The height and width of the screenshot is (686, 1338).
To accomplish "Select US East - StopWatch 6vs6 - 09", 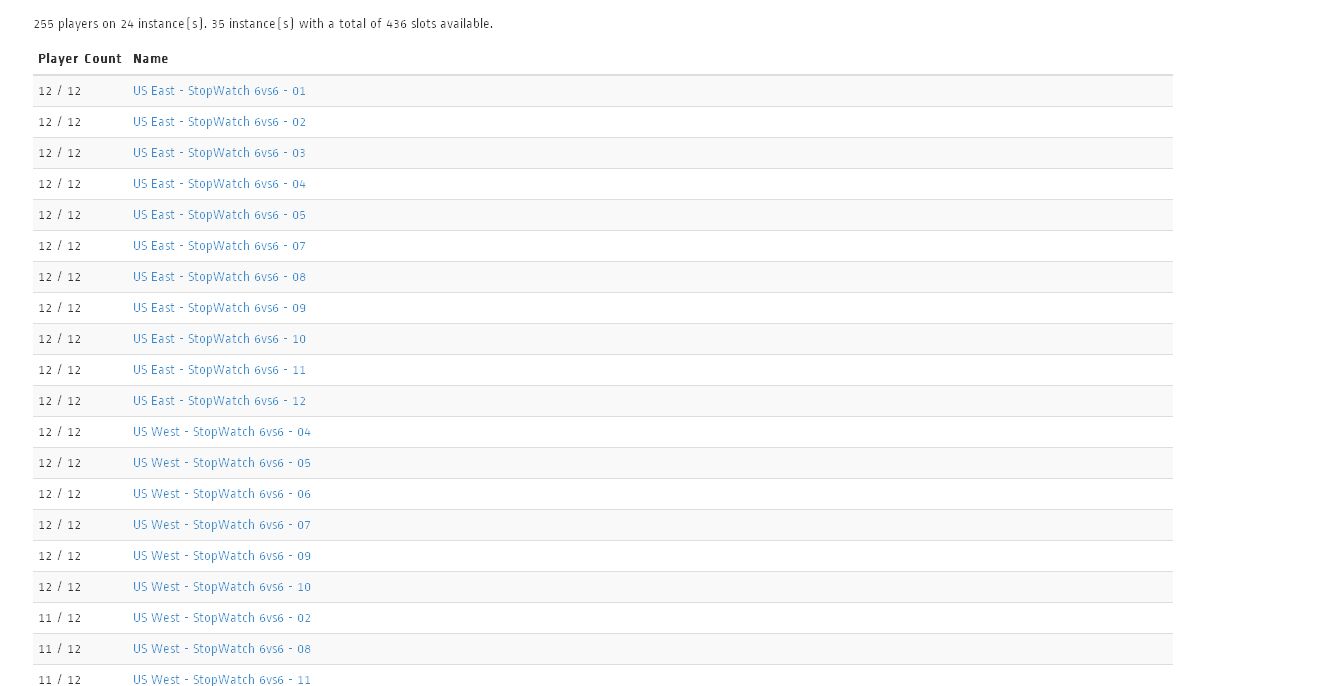I will tap(219, 308).
